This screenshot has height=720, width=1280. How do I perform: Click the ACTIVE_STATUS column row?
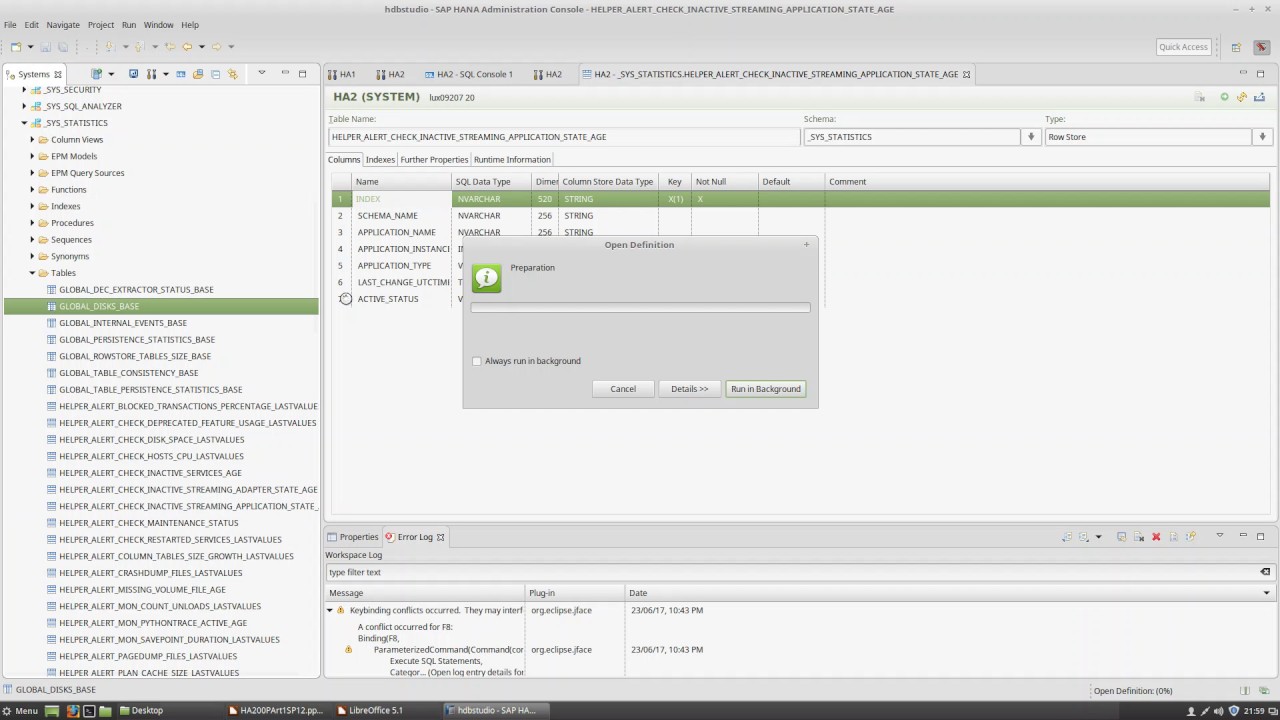[800, 299]
